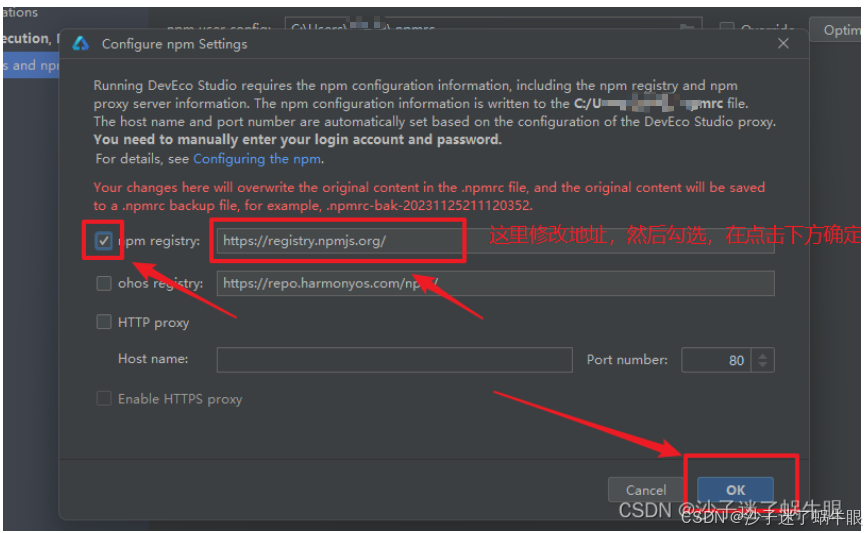Click the Host name label
Viewport: 867px width, 533px height.
153,359
